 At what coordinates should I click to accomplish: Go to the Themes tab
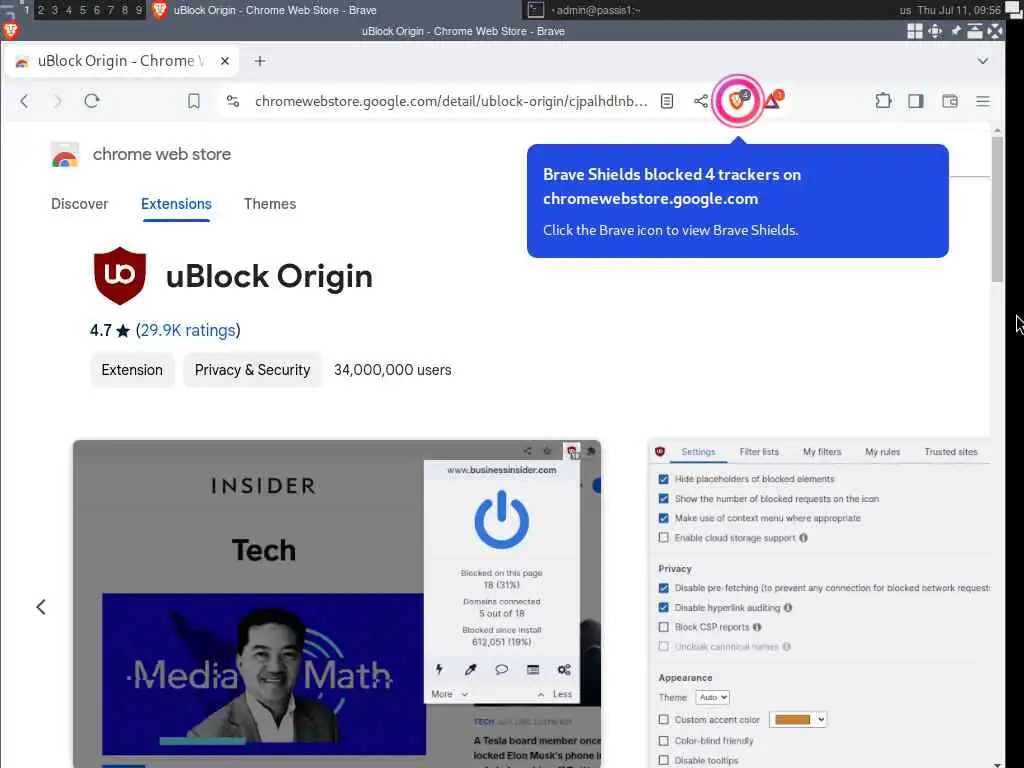tap(270, 204)
